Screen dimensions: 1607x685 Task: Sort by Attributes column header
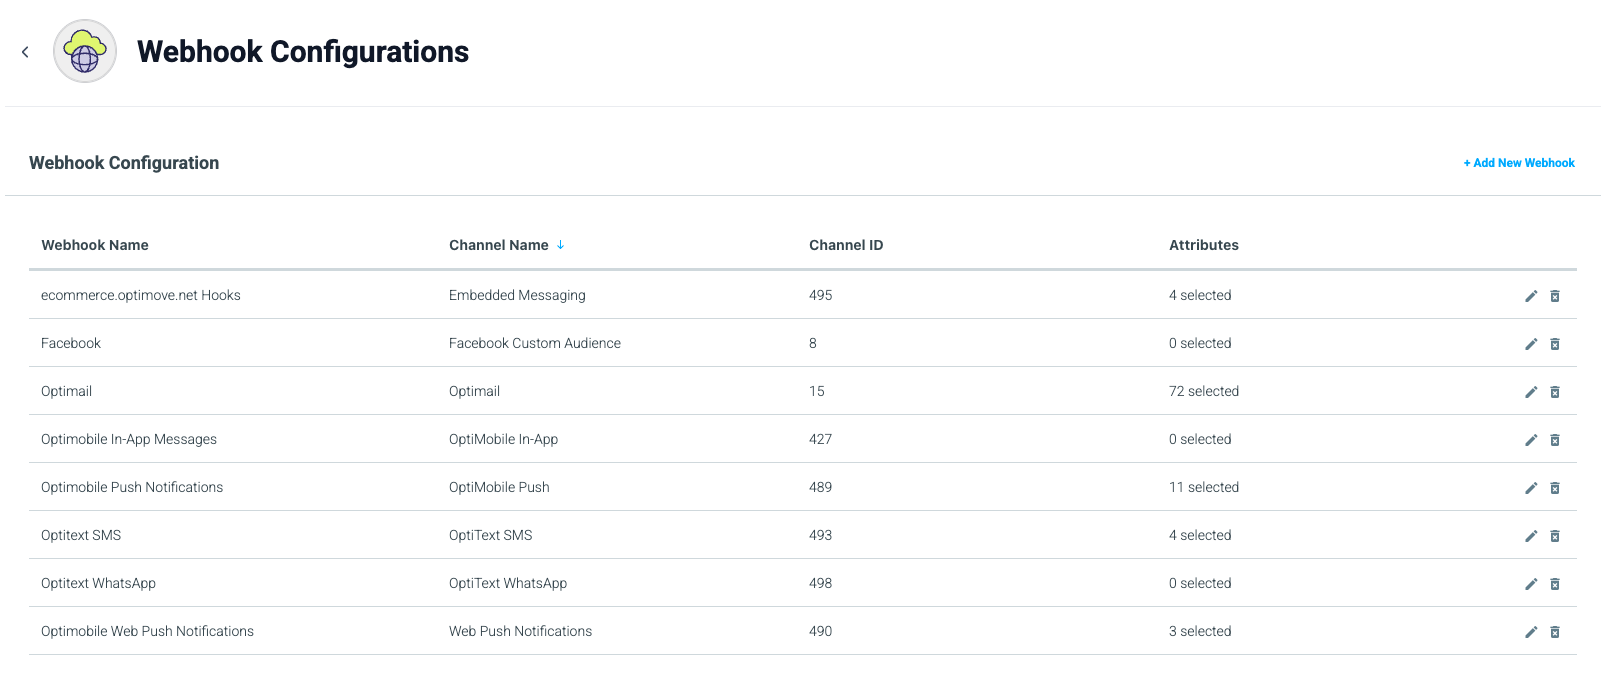tap(1204, 245)
